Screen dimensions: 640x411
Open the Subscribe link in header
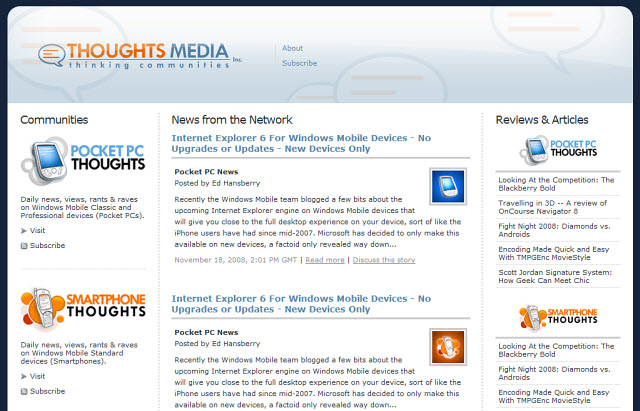pos(299,63)
